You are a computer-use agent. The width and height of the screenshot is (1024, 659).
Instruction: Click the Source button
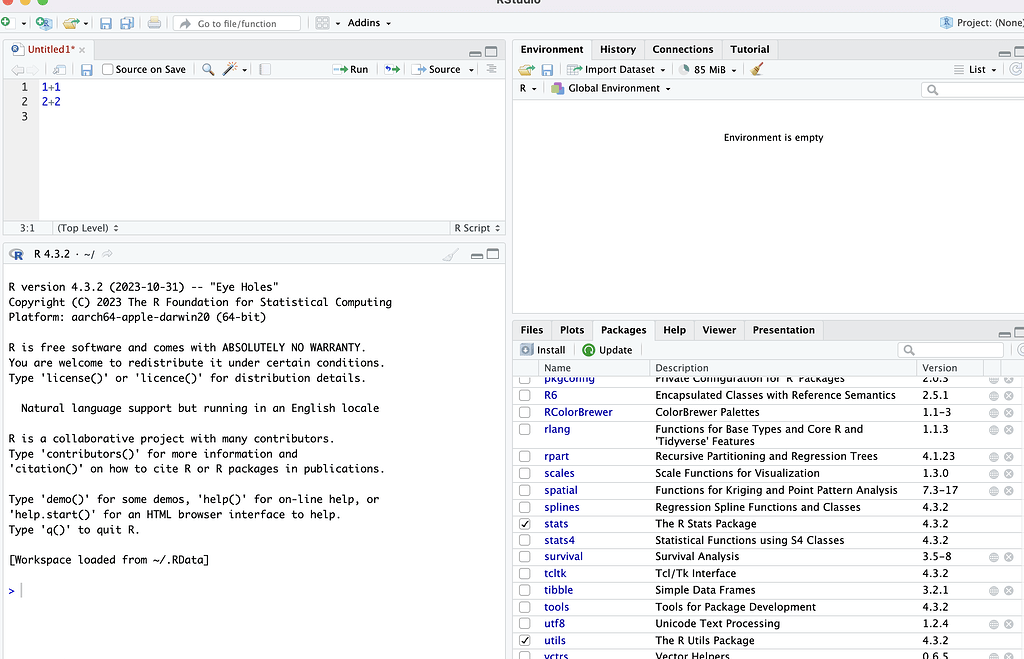coord(437,69)
